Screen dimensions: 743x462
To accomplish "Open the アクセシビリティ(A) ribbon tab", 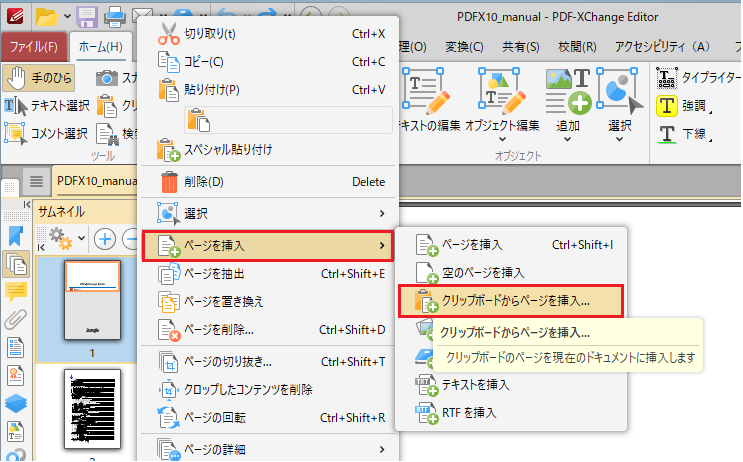I will pyautogui.click(x=662, y=46).
